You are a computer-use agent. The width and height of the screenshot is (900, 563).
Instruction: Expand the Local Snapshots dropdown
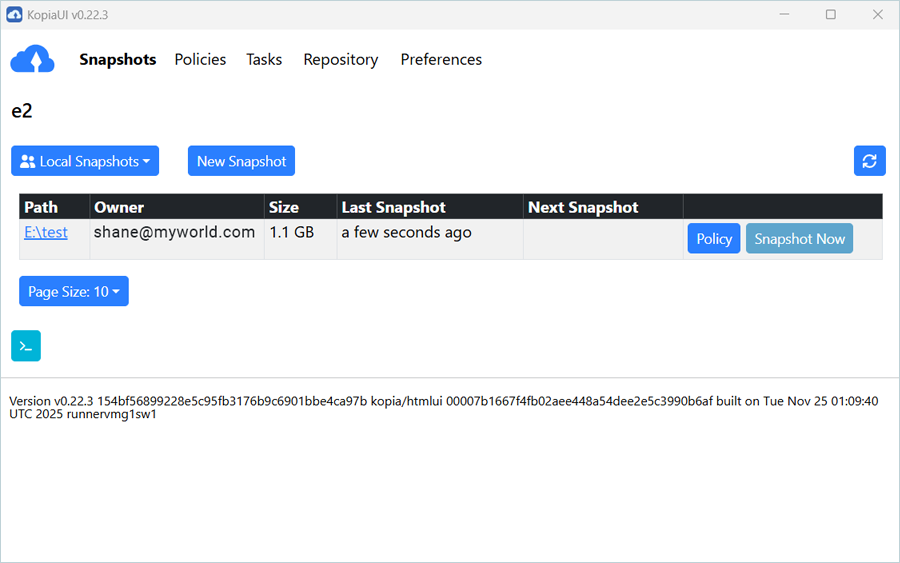point(85,161)
